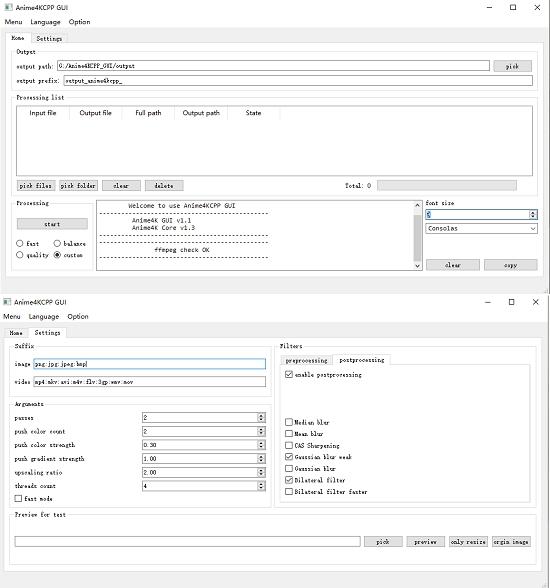Screen dimensions: 550x588
Task: Click the log panel vertical scrollbar
Action: [417, 235]
